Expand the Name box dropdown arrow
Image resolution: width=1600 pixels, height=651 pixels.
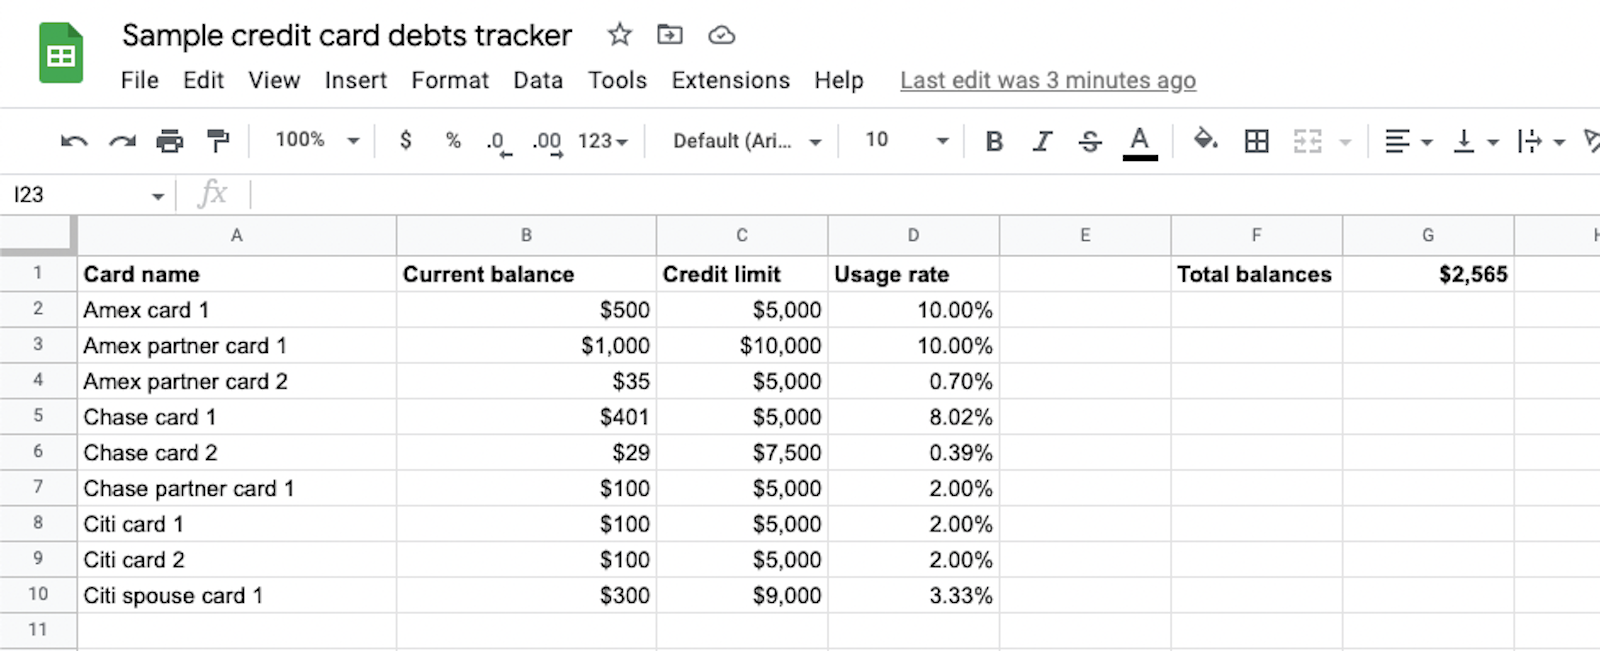pyautogui.click(x=158, y=196)
